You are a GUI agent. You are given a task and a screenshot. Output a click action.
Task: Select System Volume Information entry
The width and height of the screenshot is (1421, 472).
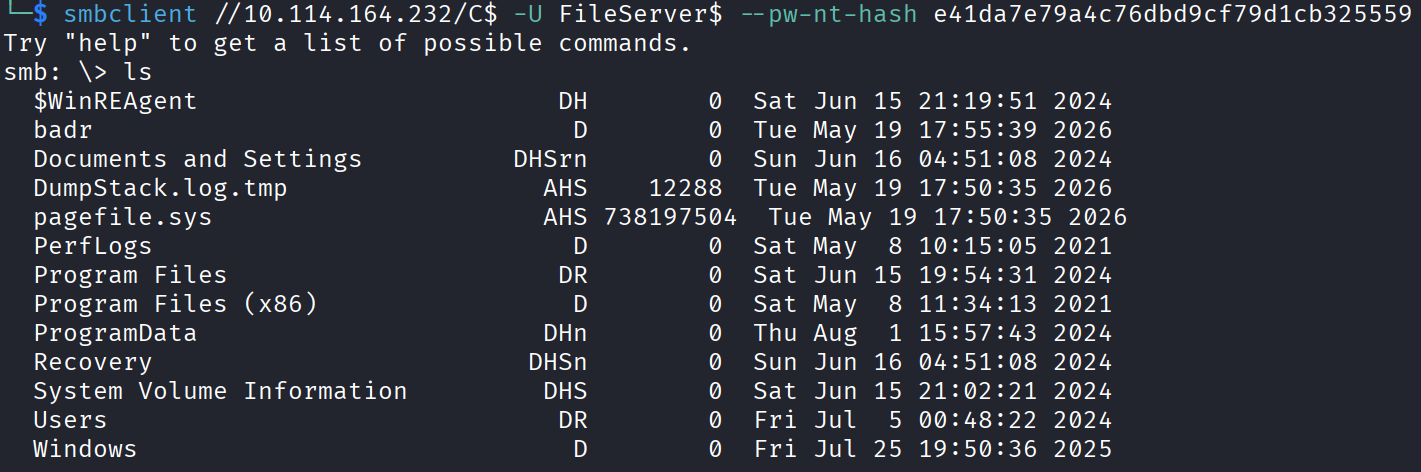pos(220,391)
